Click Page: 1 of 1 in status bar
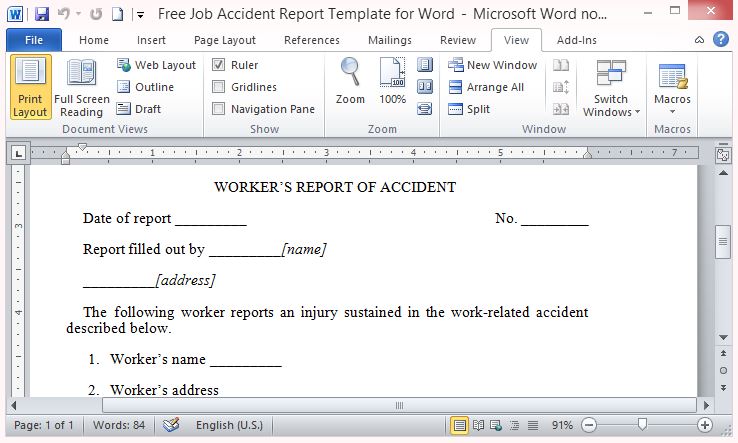738x443 pixels. coord(44,426)
